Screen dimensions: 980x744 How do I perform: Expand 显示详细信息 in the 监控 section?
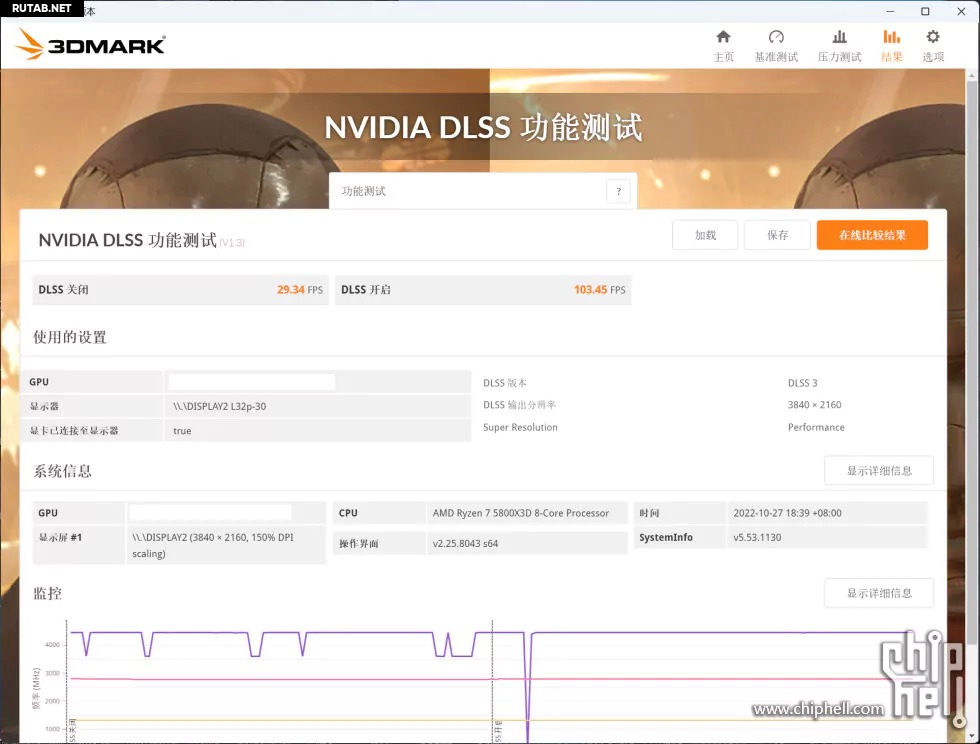879,593
